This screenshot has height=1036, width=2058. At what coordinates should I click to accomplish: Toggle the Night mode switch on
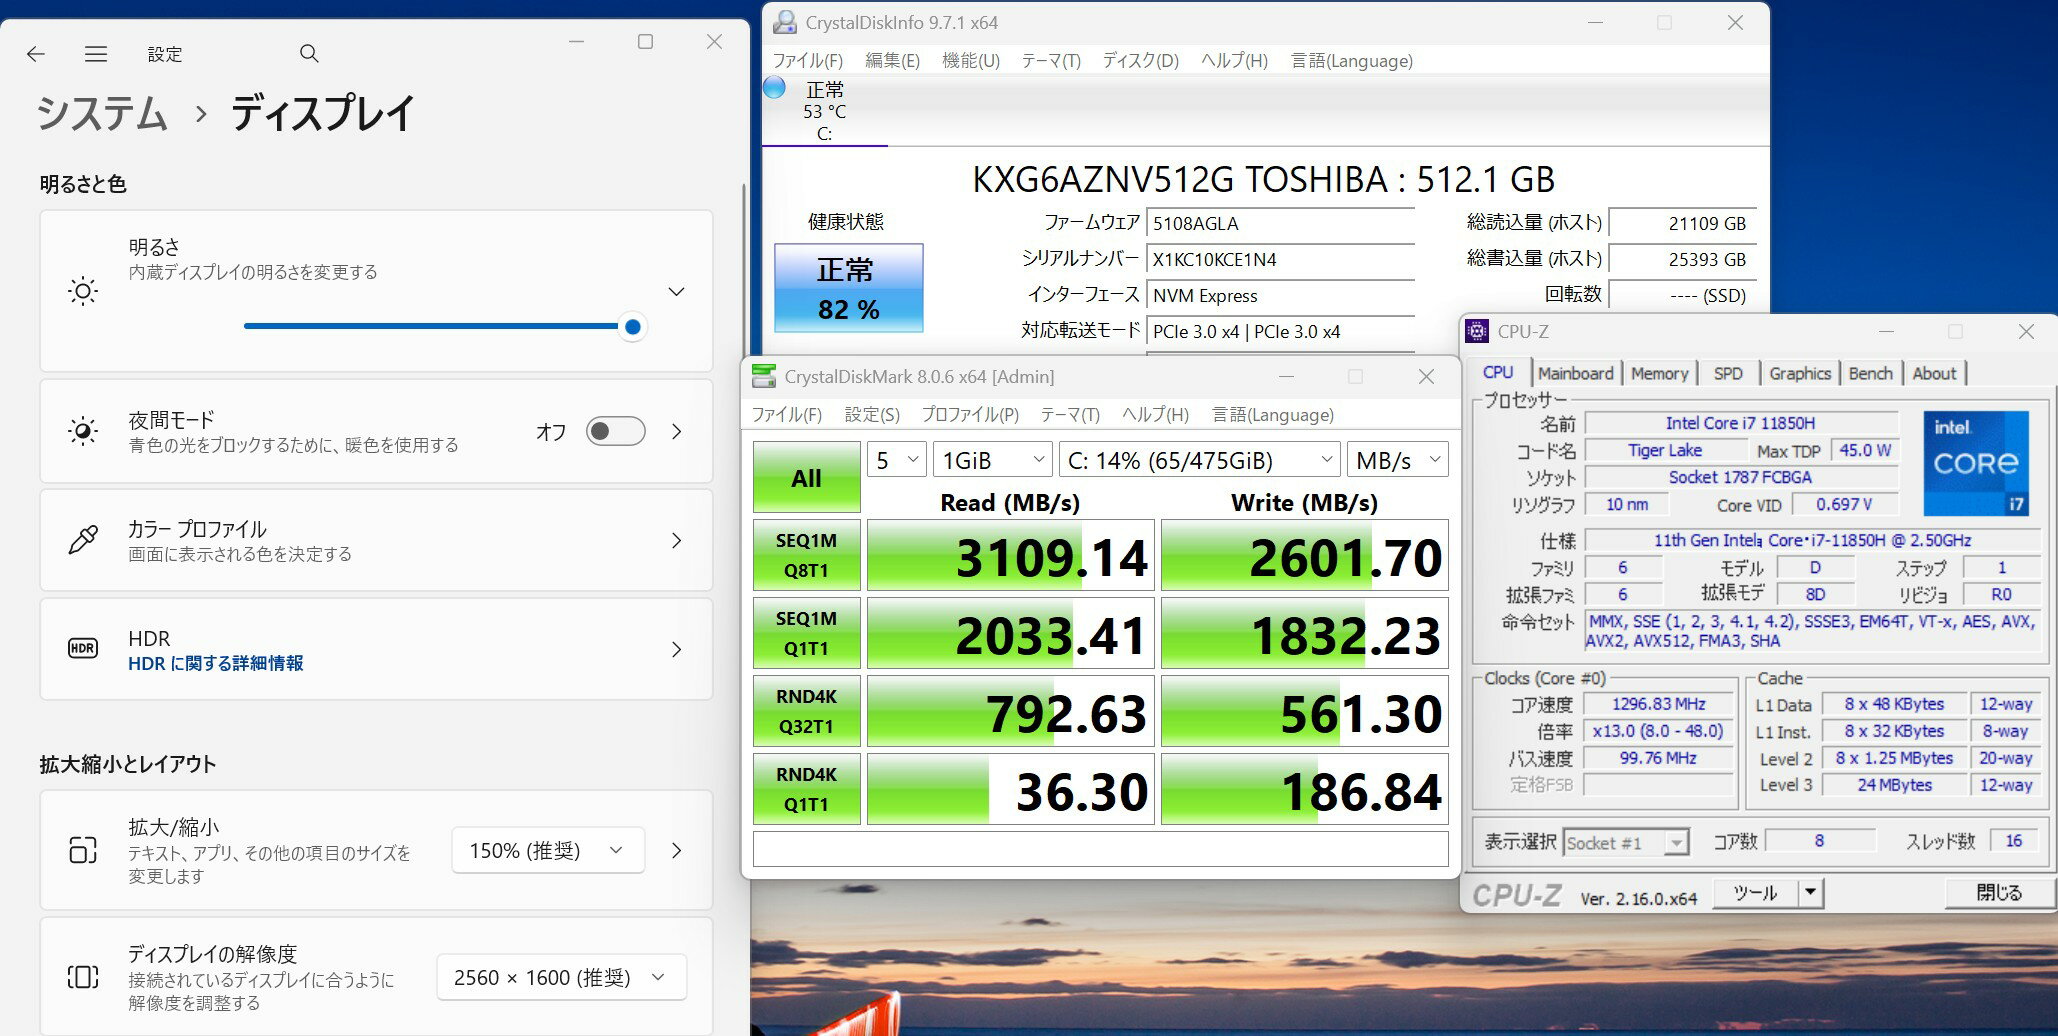coord(615,431)
